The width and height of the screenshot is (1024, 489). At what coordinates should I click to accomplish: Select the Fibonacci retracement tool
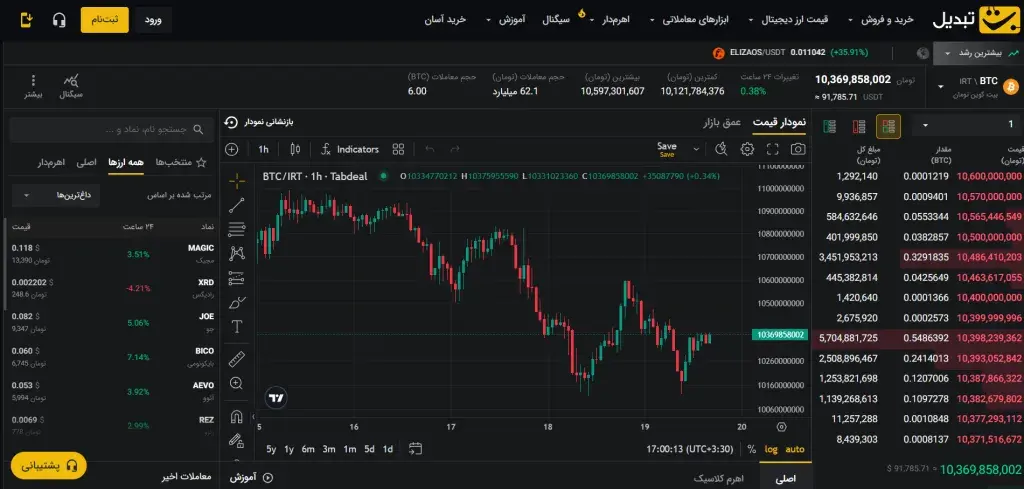[x=237, y=229]
